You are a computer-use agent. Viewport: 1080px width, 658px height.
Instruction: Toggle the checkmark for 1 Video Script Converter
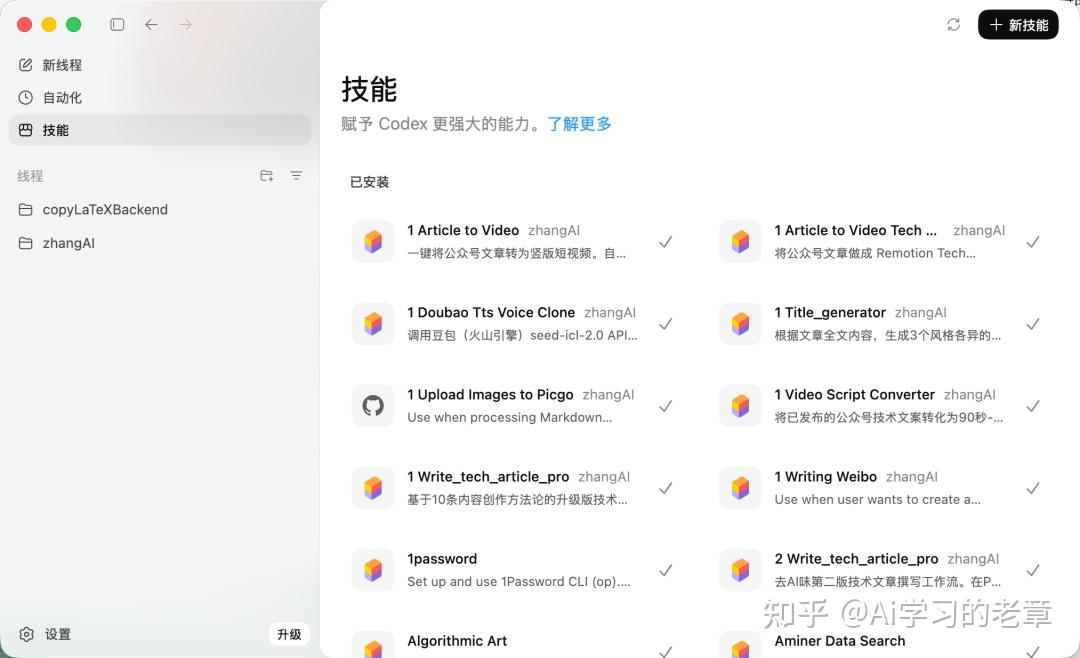(x=1032, y=406)
